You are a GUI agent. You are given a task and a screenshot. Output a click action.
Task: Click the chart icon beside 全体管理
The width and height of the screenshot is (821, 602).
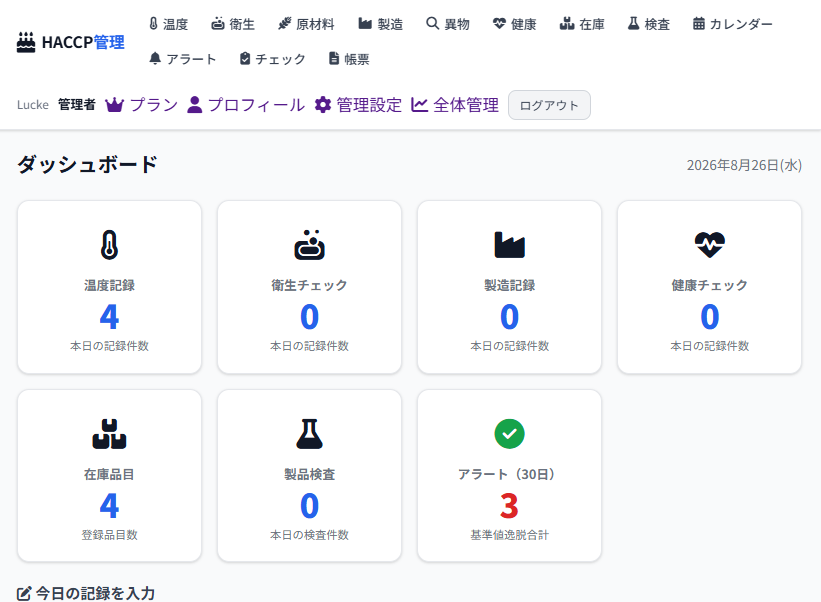pos(419,105)
